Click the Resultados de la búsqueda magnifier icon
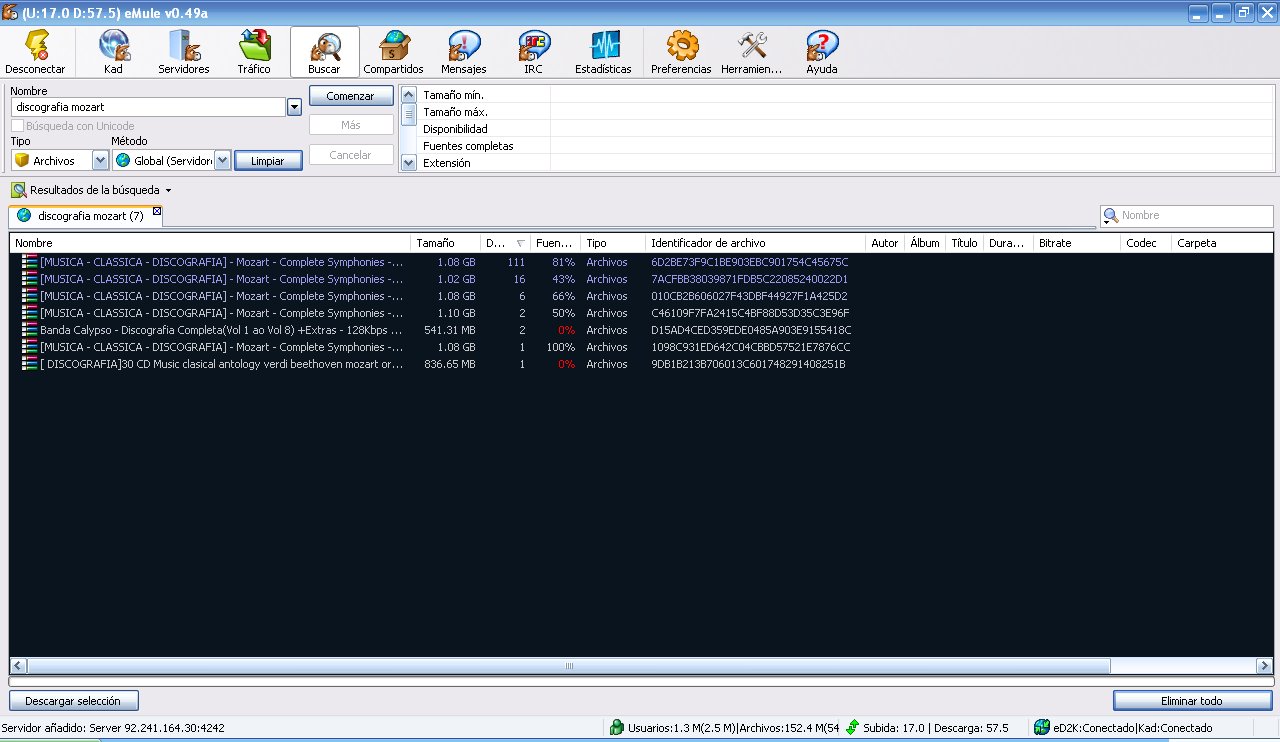The width and height of the screenshot is (1280, 742). [19, 190]
